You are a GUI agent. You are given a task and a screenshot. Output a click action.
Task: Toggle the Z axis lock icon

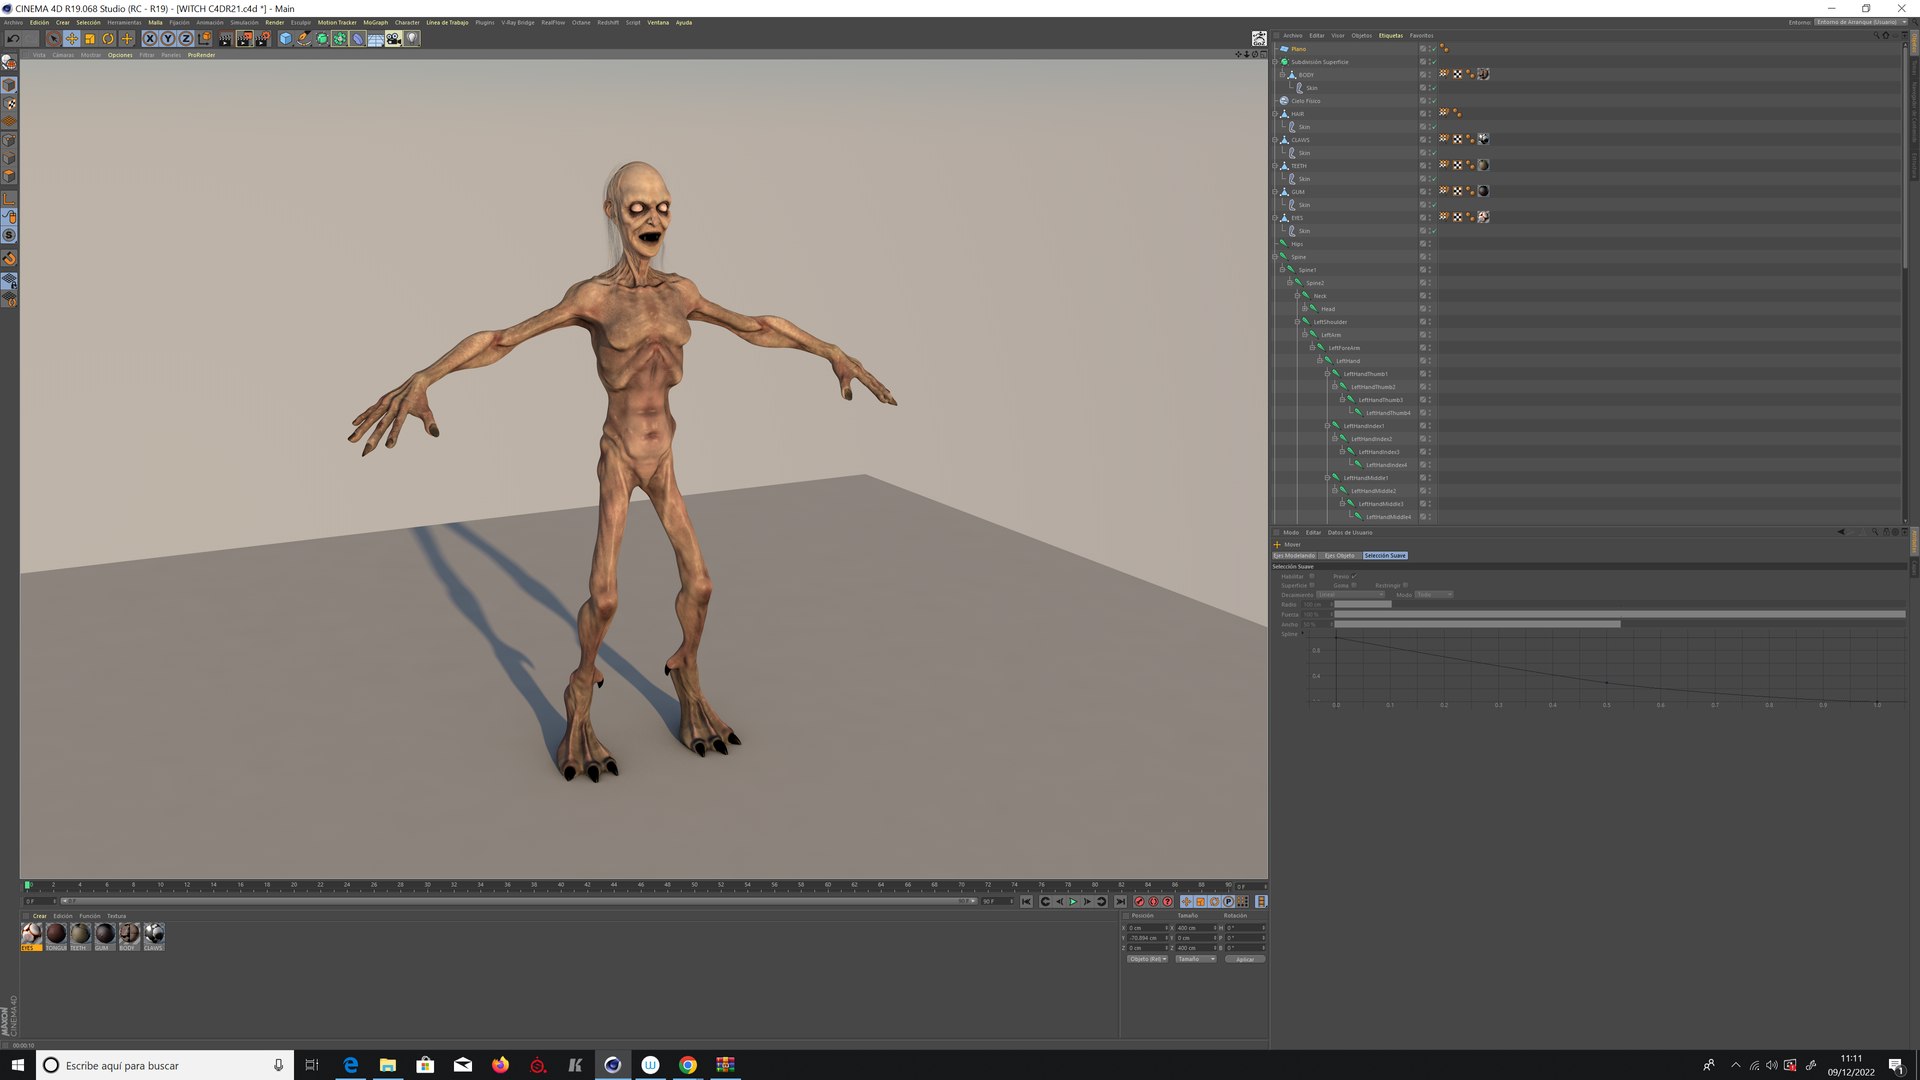[x=185, y=39]
